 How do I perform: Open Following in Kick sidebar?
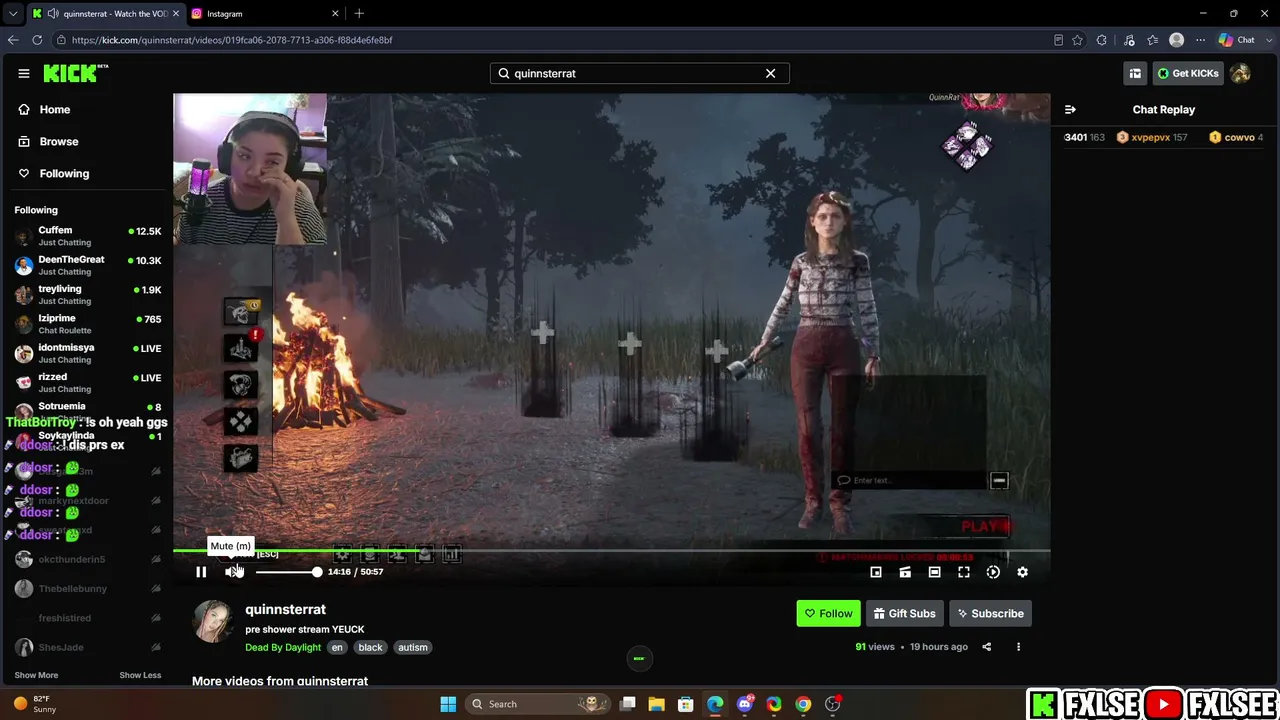click(x=64, y=174)
